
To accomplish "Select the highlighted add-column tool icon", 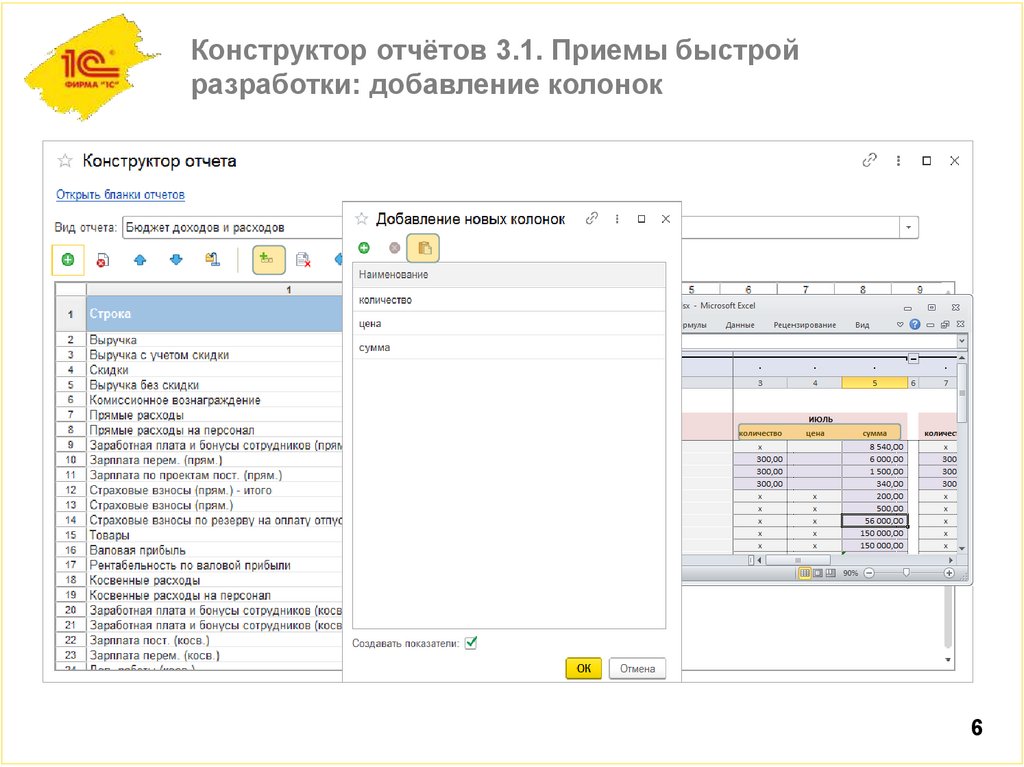I will pyautogui.click(x=267, y=259).
